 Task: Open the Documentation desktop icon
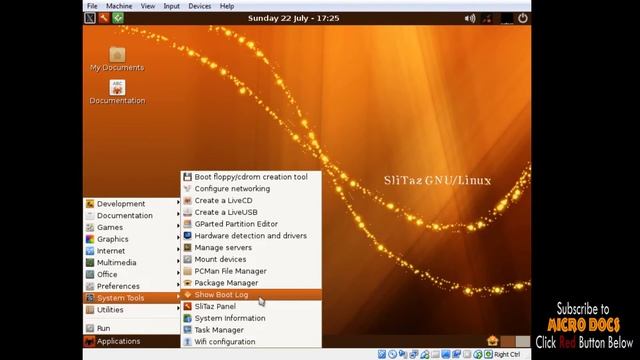tap(117, 92)
